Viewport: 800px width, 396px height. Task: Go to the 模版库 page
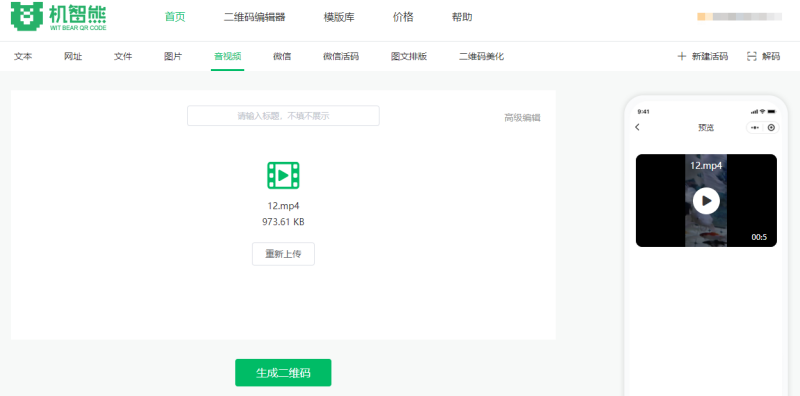[339, 17]
